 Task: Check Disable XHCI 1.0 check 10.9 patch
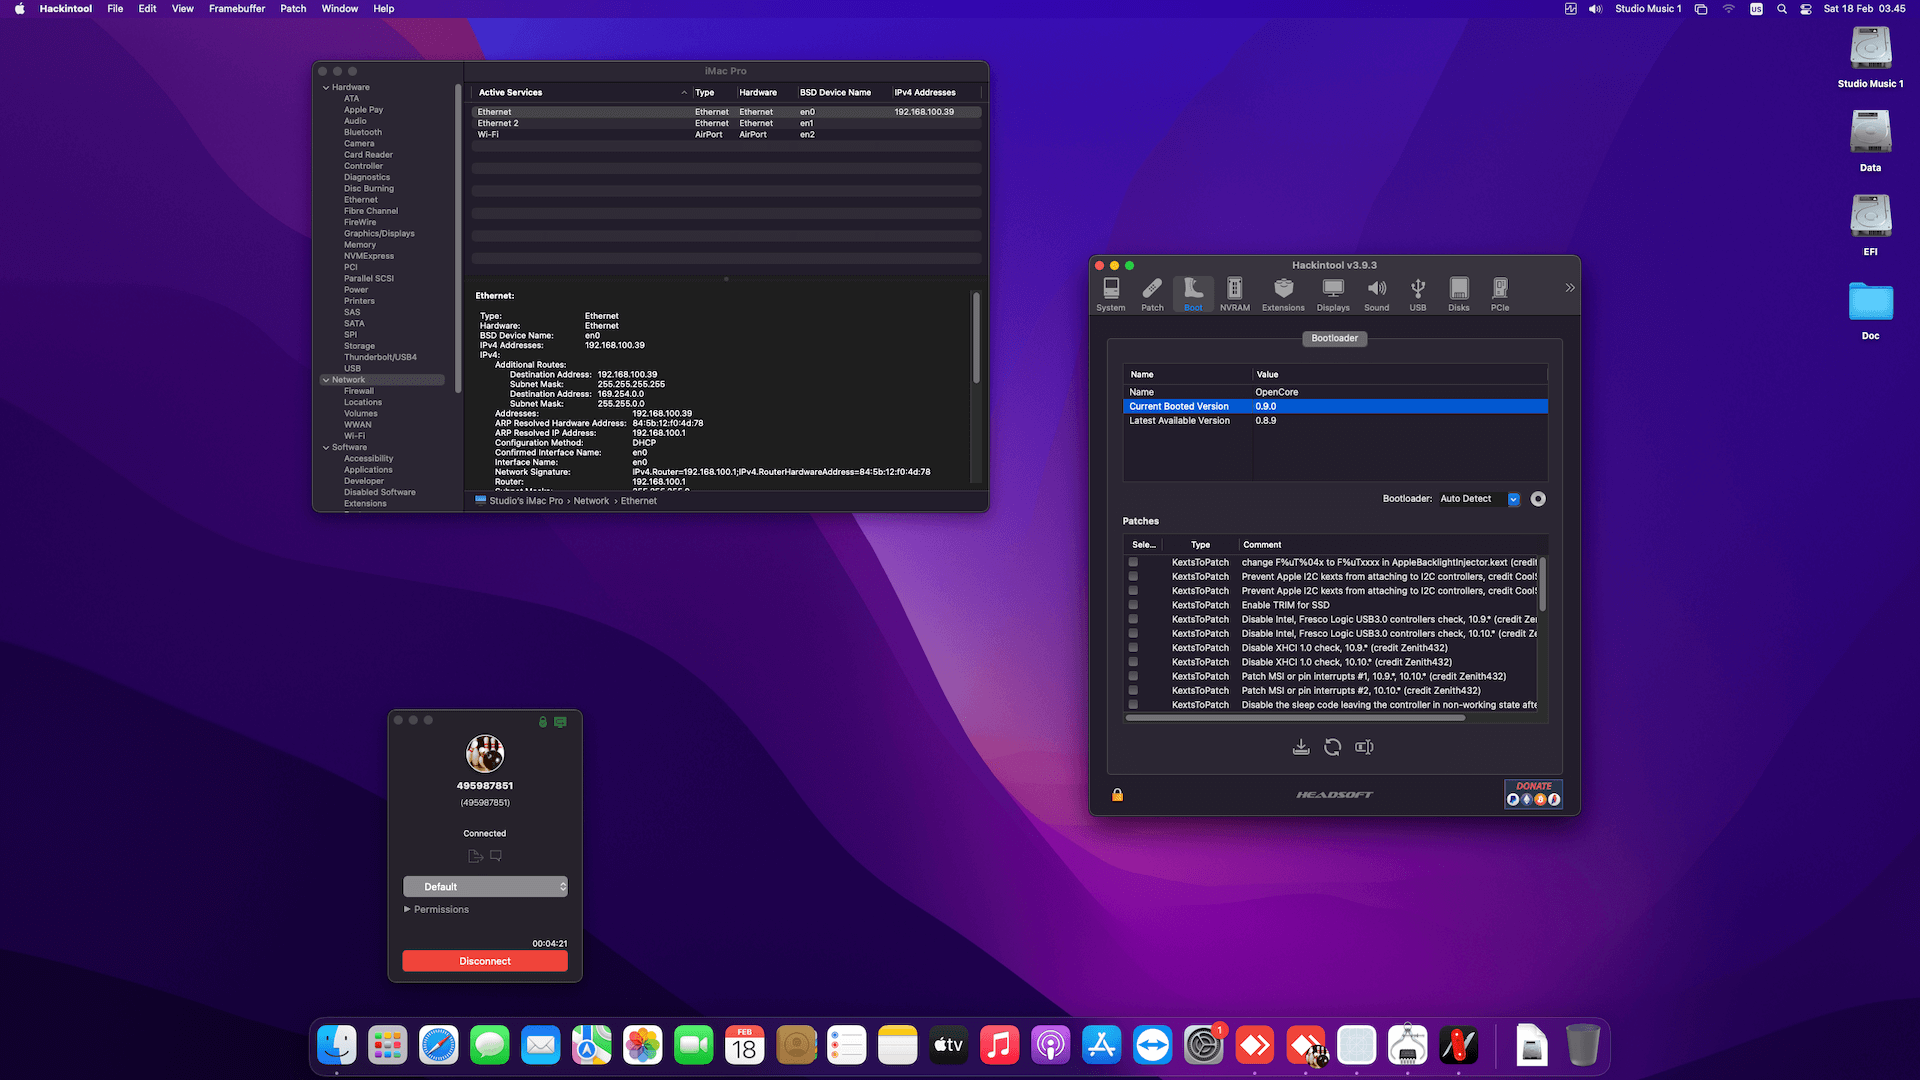pyautogui.click(x=1133, y=648)
